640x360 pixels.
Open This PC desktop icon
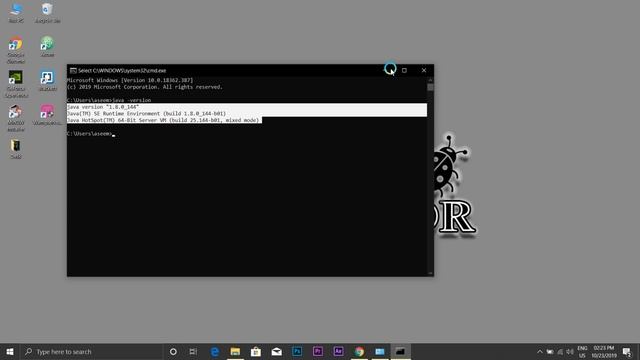pyautogui.click(x=16, y=12)
